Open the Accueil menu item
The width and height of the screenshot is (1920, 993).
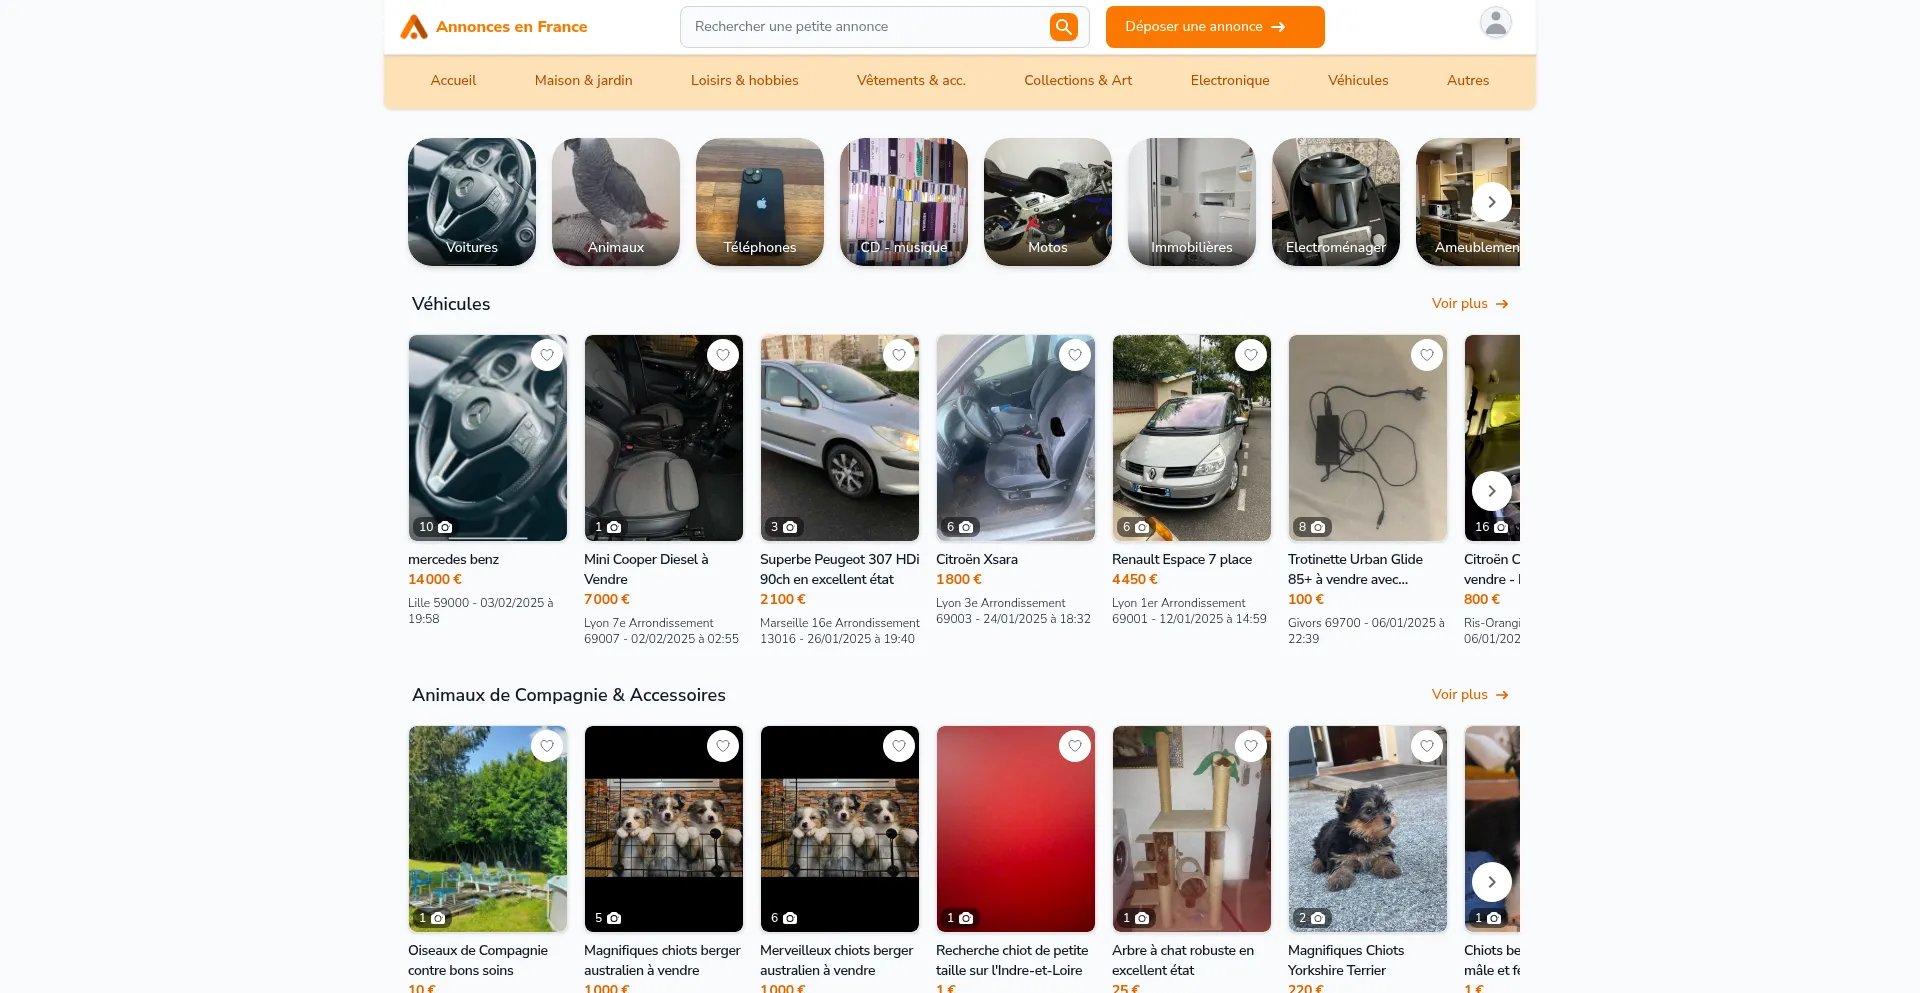[x=453, y=81]
